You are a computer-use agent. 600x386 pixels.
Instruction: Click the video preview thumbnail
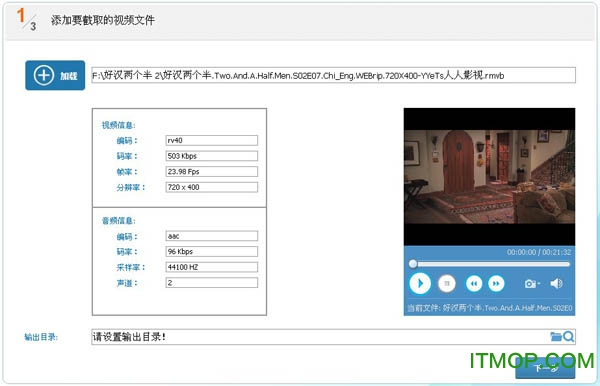489,176
